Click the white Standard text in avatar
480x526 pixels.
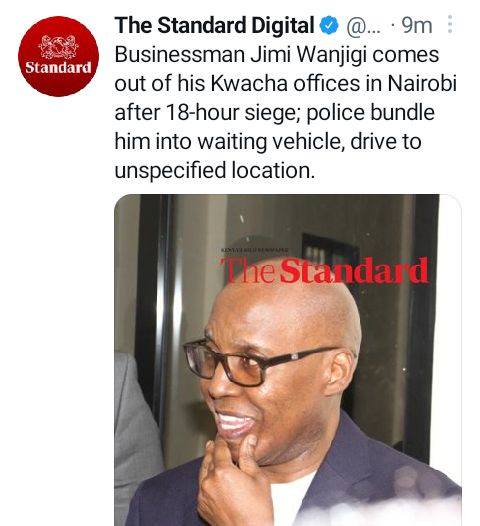coord(58,67)
